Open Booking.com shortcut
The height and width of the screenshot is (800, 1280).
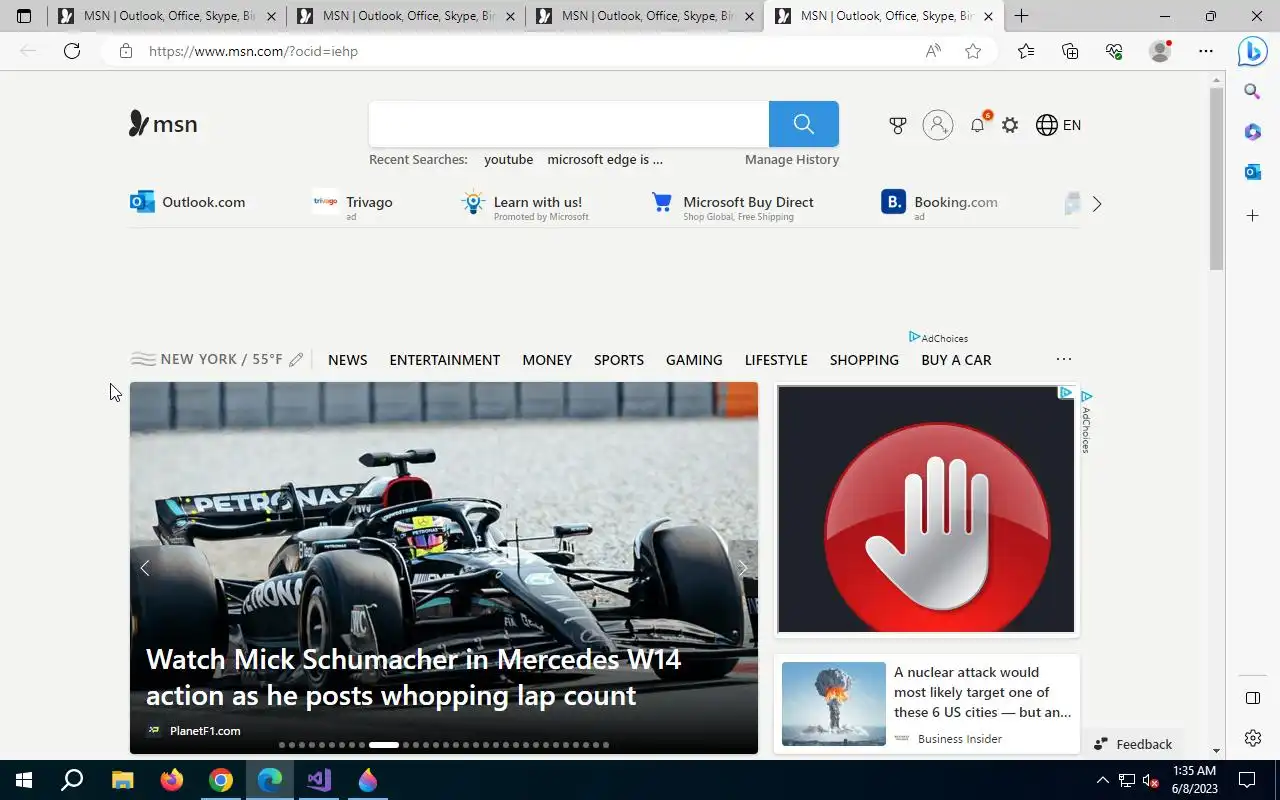point(939,204)
